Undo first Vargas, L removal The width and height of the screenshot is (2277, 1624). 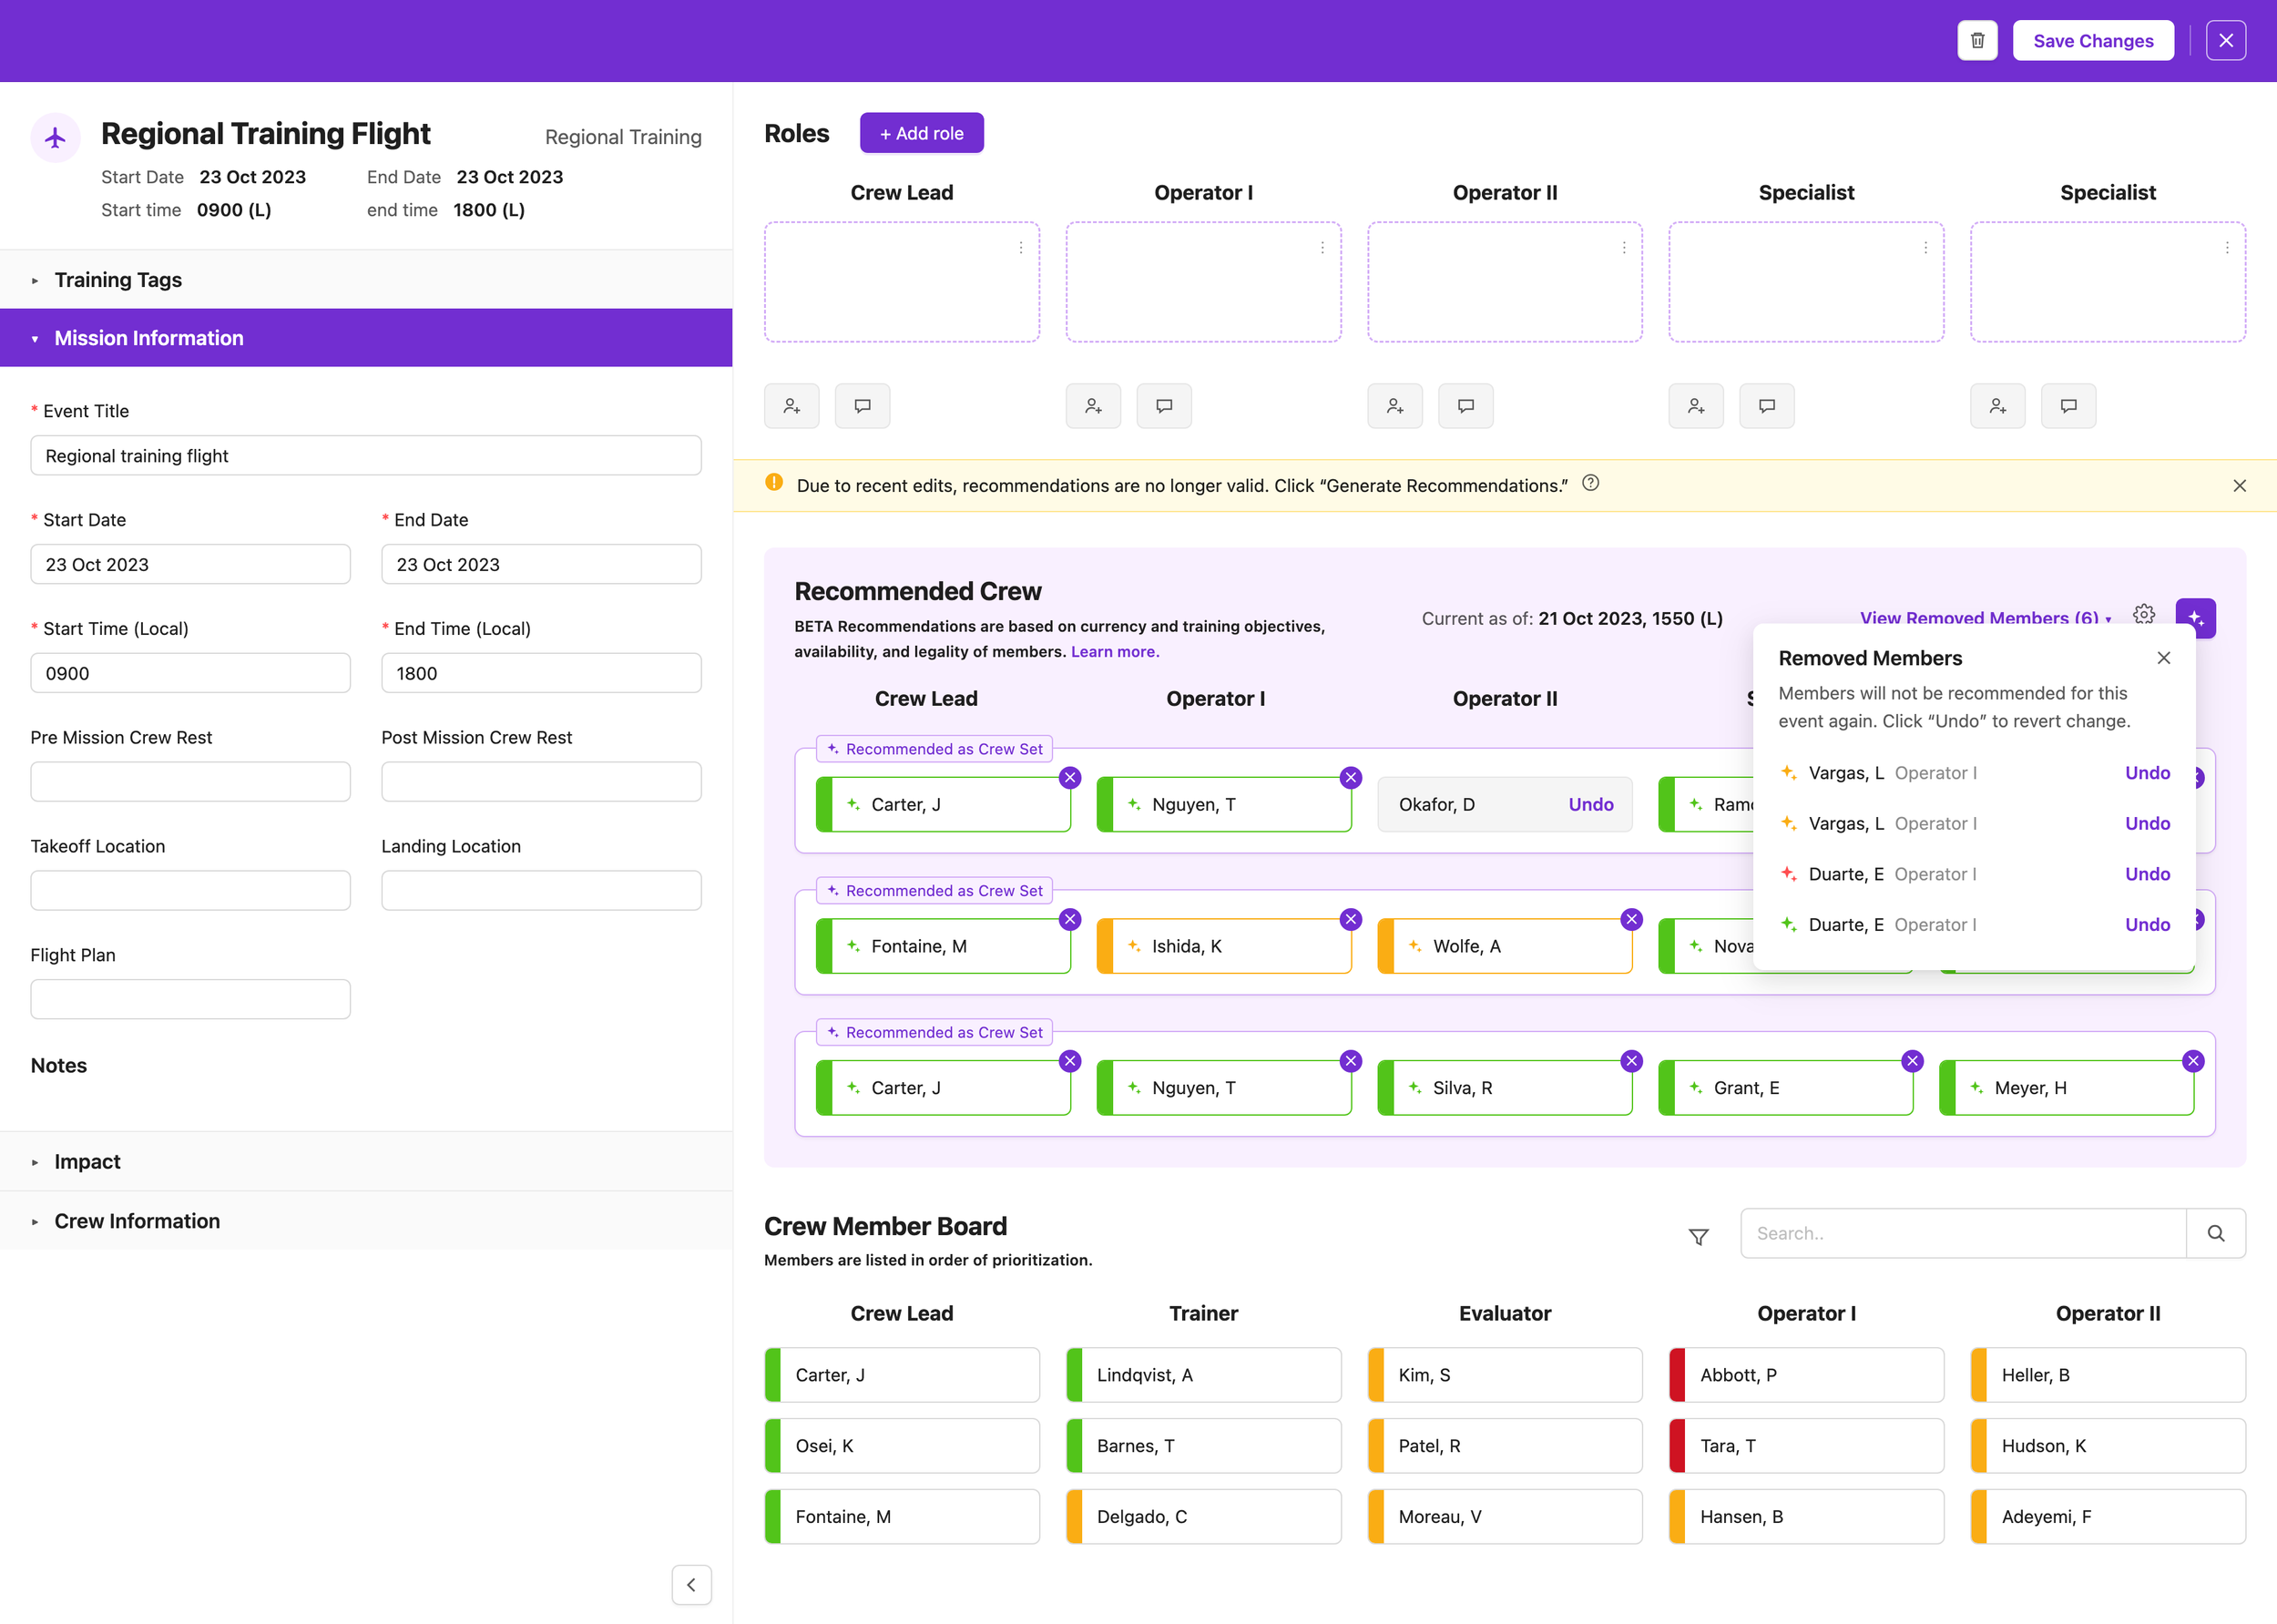coord(2148,773)
